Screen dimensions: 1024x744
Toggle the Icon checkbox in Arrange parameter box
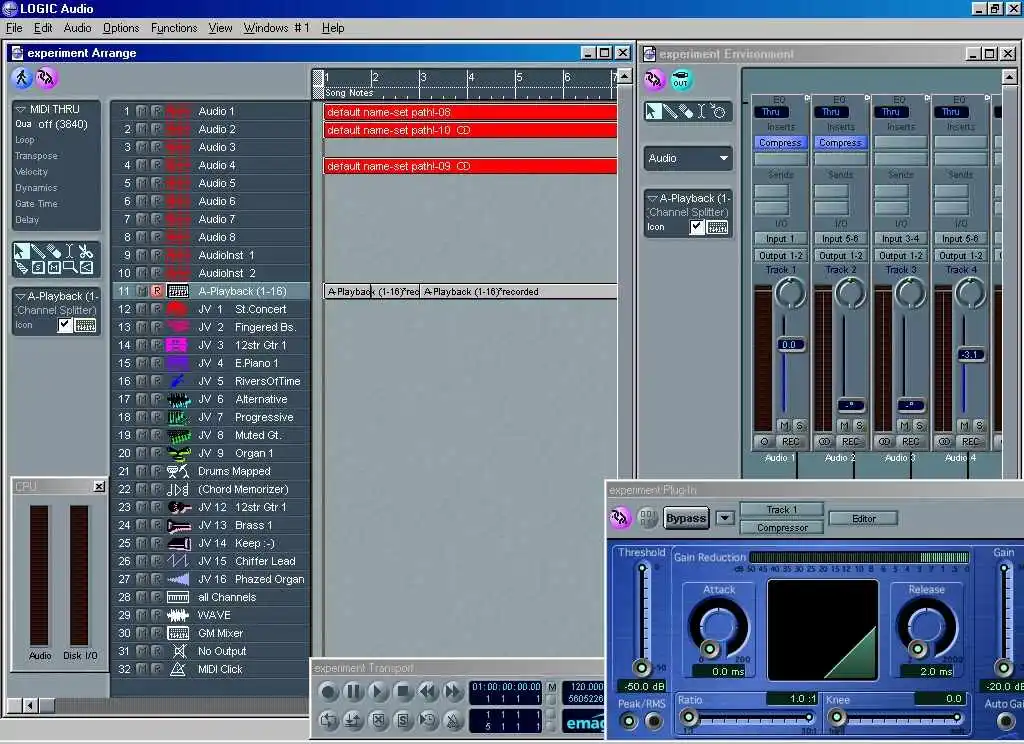(x=65, y=325)
